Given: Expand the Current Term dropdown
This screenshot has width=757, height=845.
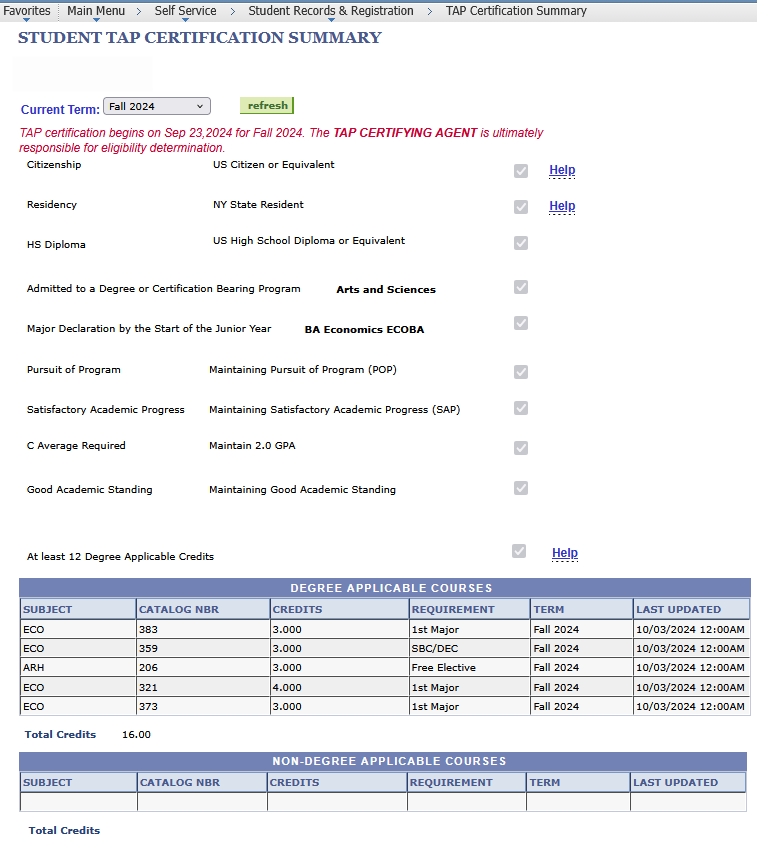Looking at the screenshot, I should [x=157, y=106].
